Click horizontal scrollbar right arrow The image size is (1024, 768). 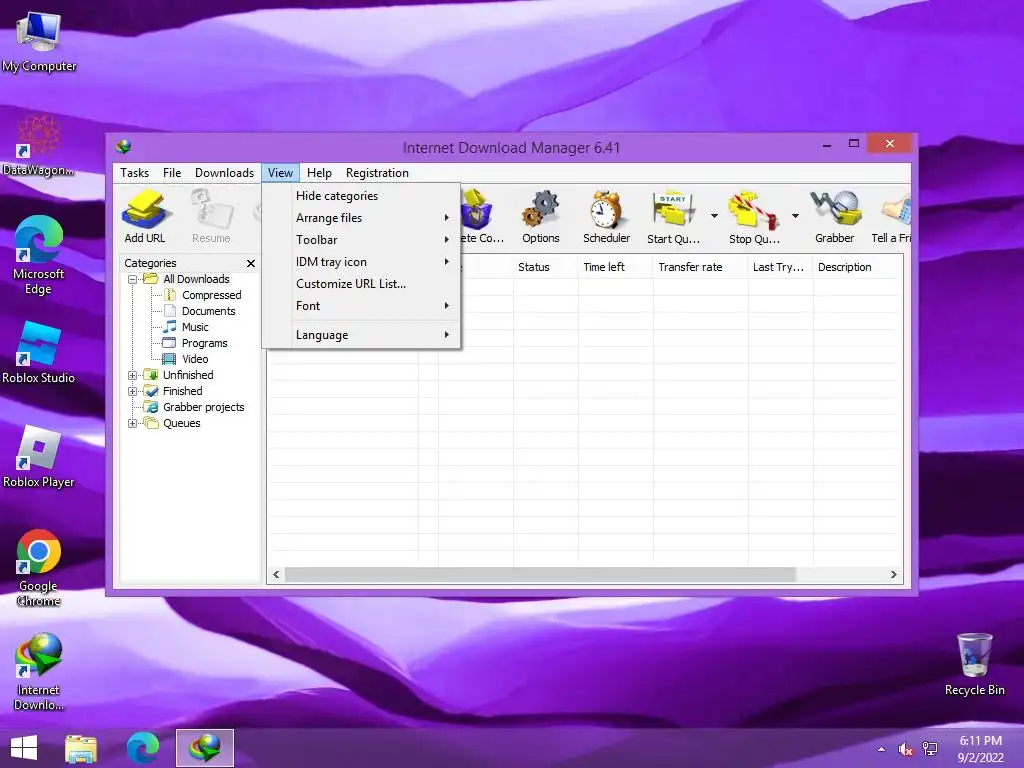pos(893,575)
